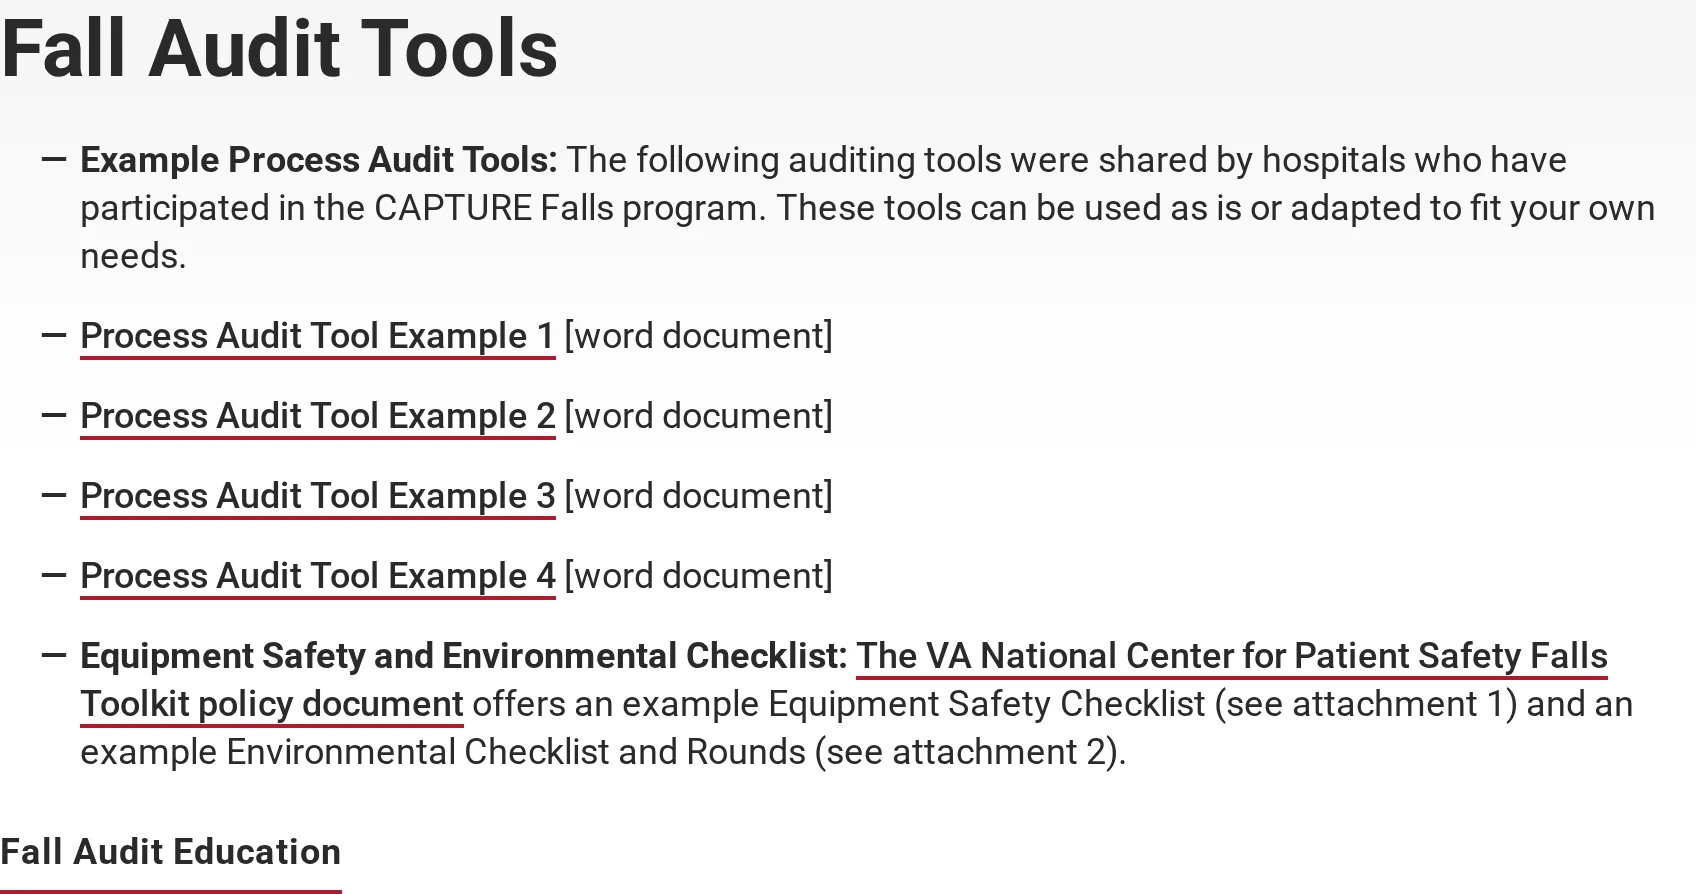Viewport: 1696px width, 894px height.
Task: Click the '(see attachment 1)' text
Action: pos(1365,704)
